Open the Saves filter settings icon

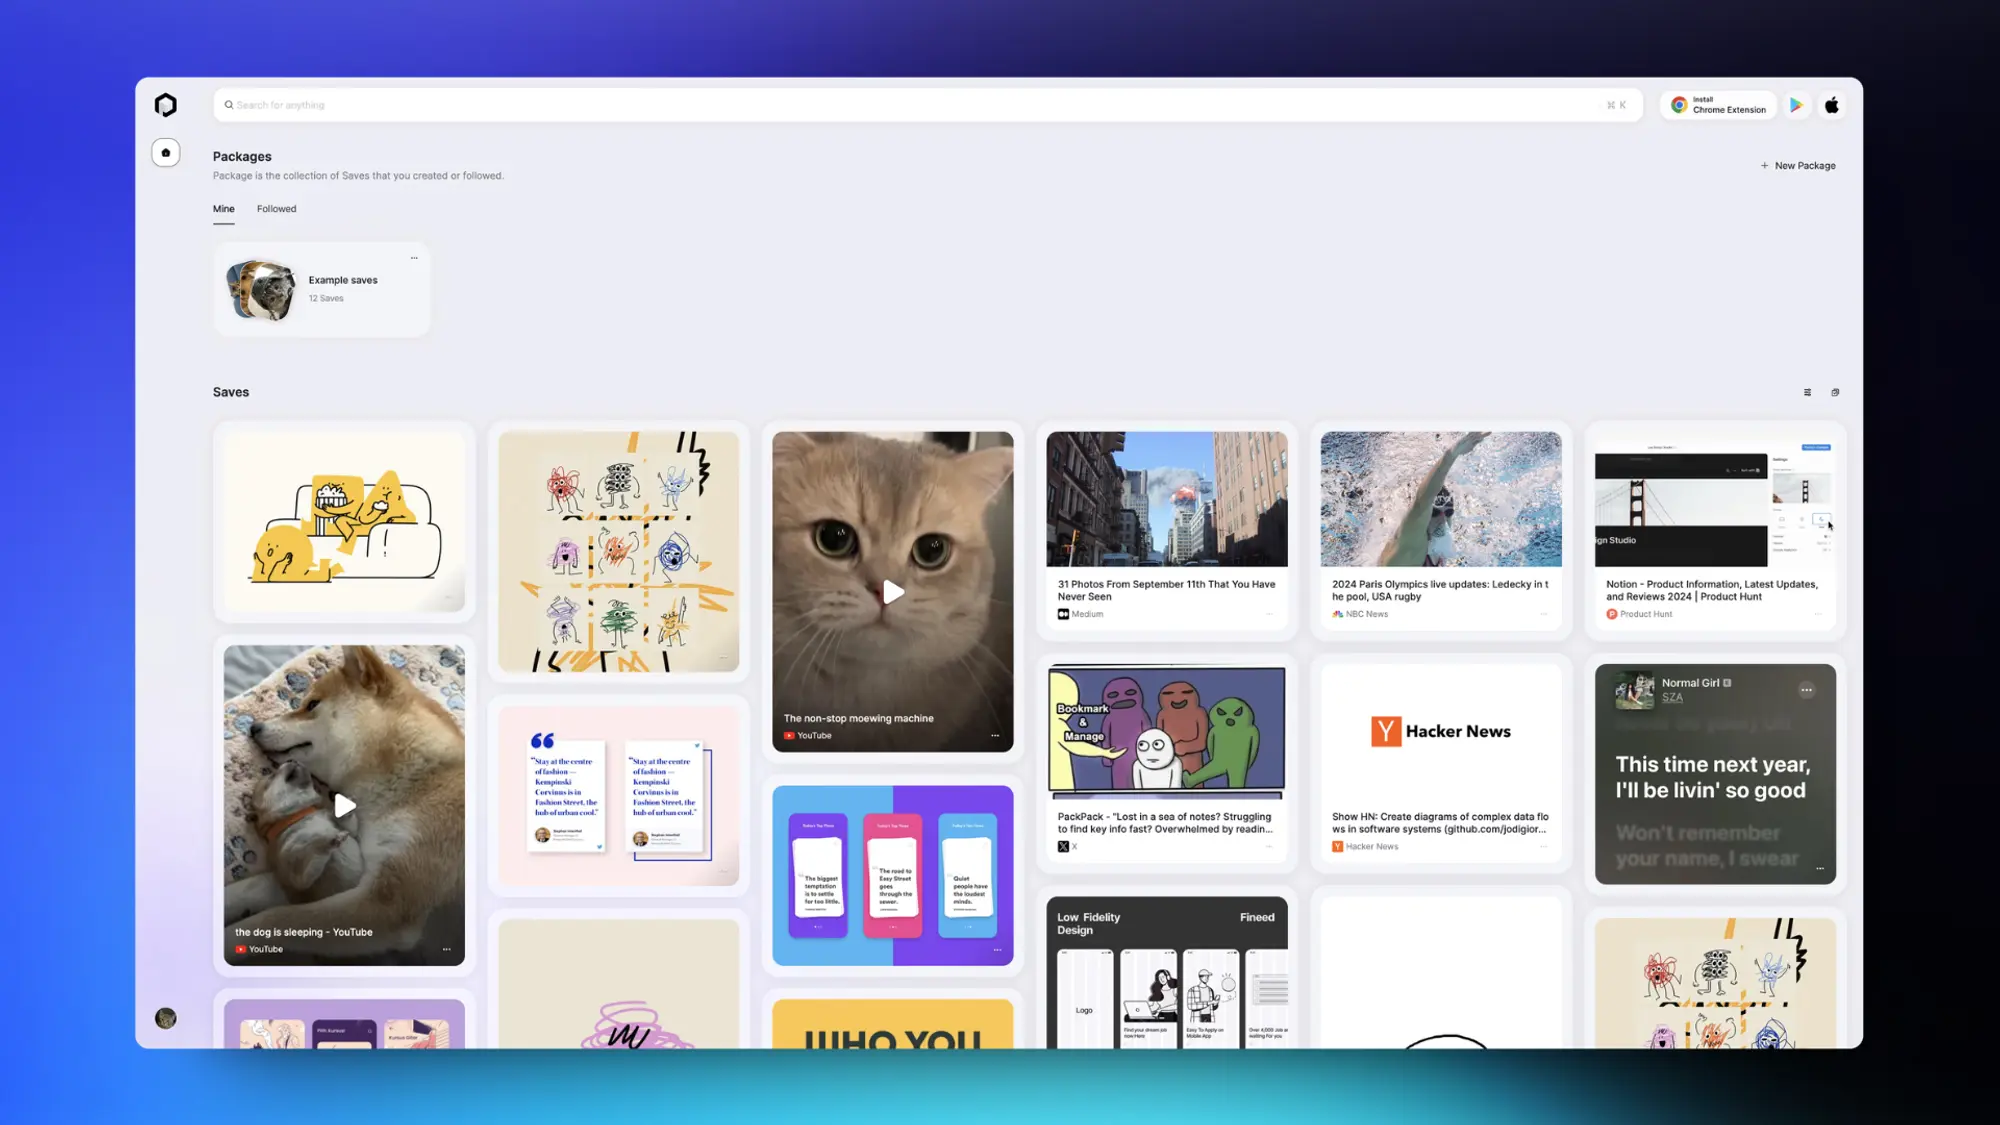1807,392
